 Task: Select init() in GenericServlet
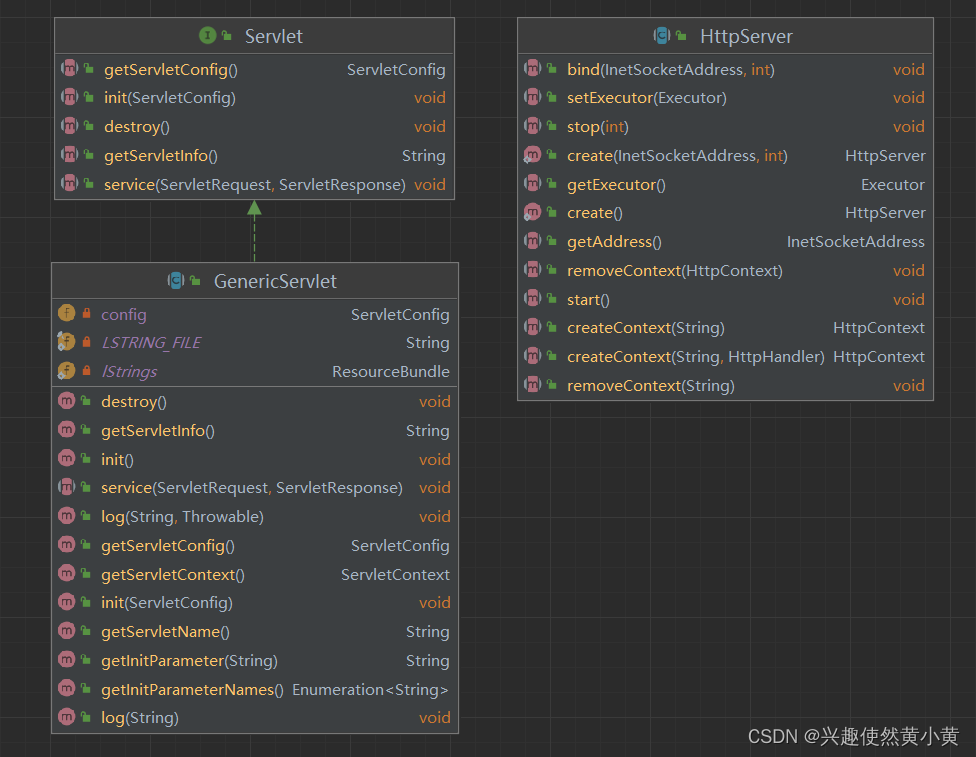117,459
